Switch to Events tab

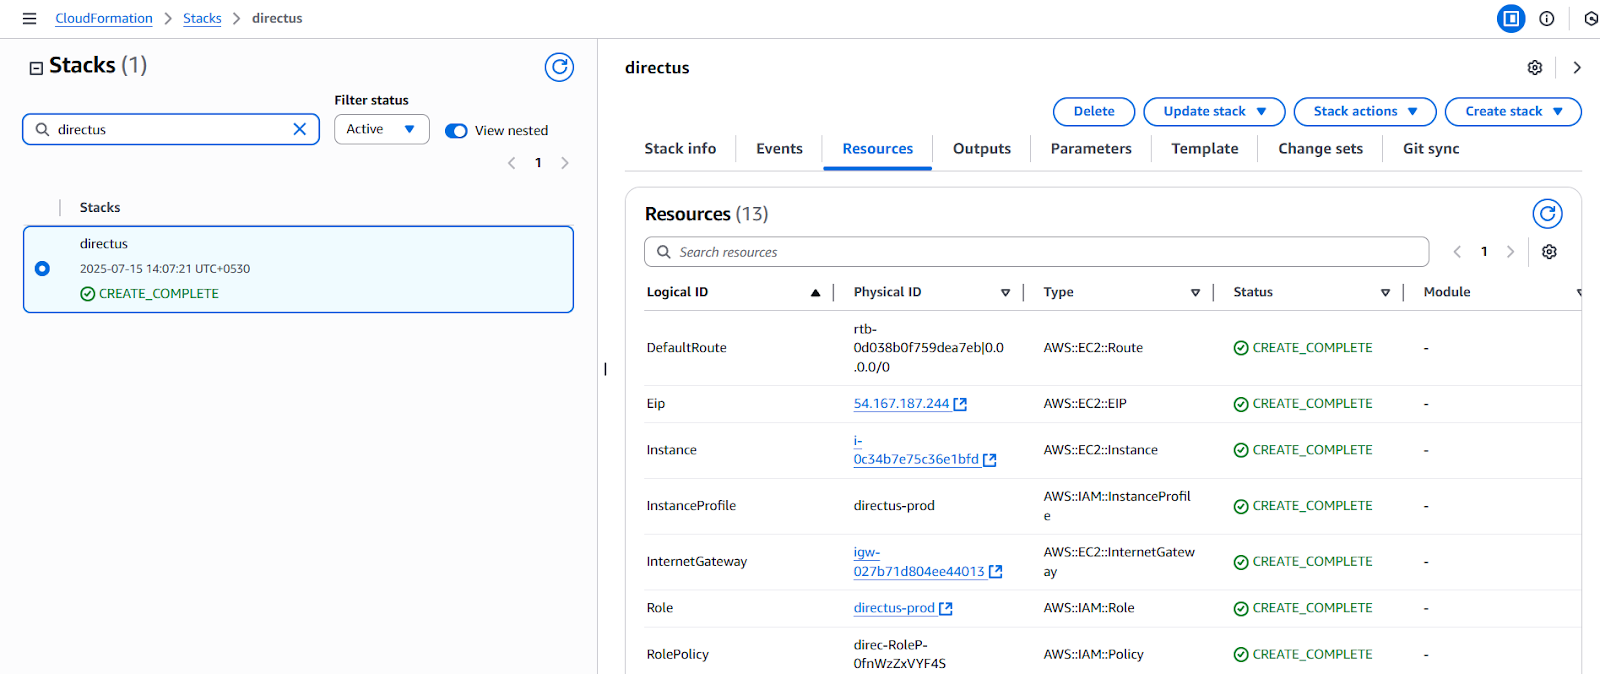tap(779, 149)
